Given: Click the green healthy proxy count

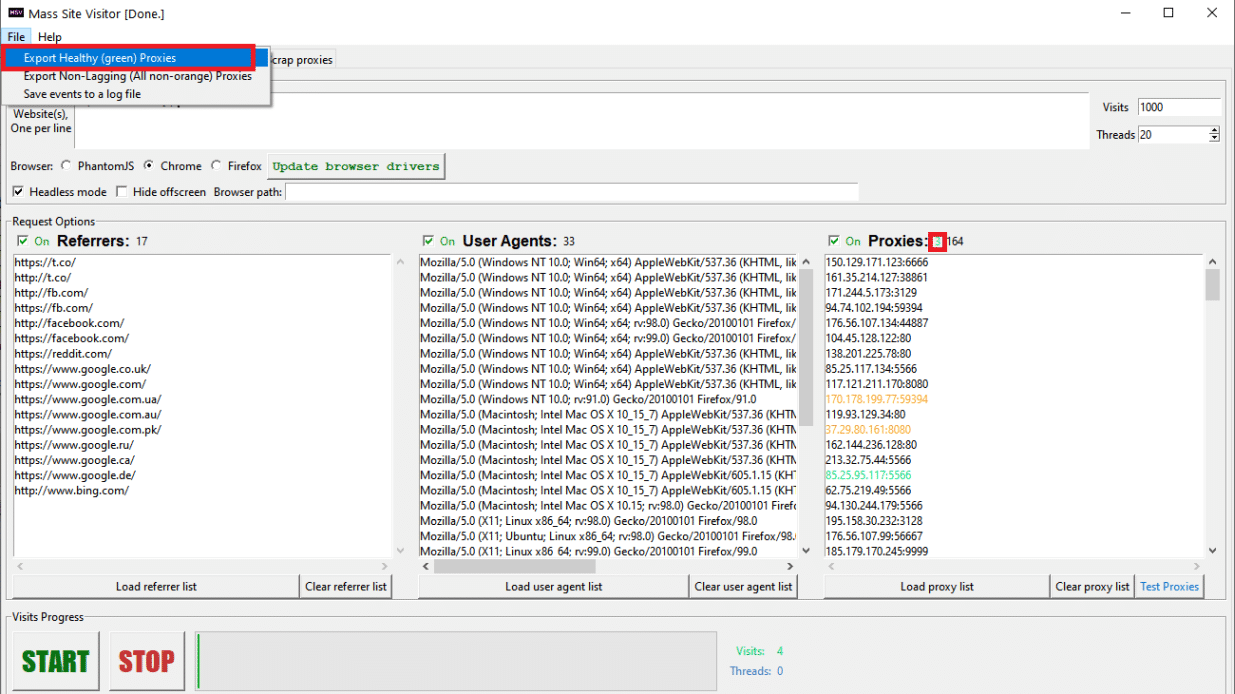Looking at the screenshot, I should [x=937, y=242].
